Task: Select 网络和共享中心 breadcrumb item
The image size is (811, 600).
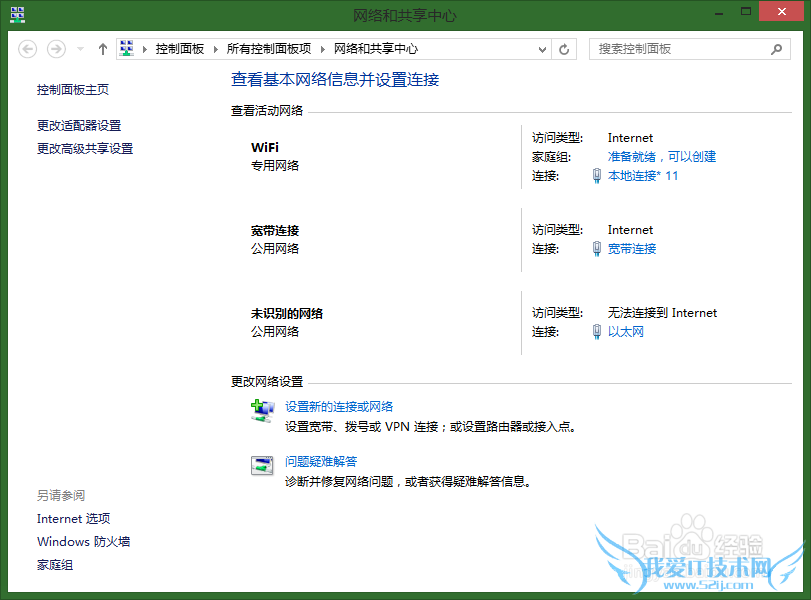Action: click(x=376, y=49)
